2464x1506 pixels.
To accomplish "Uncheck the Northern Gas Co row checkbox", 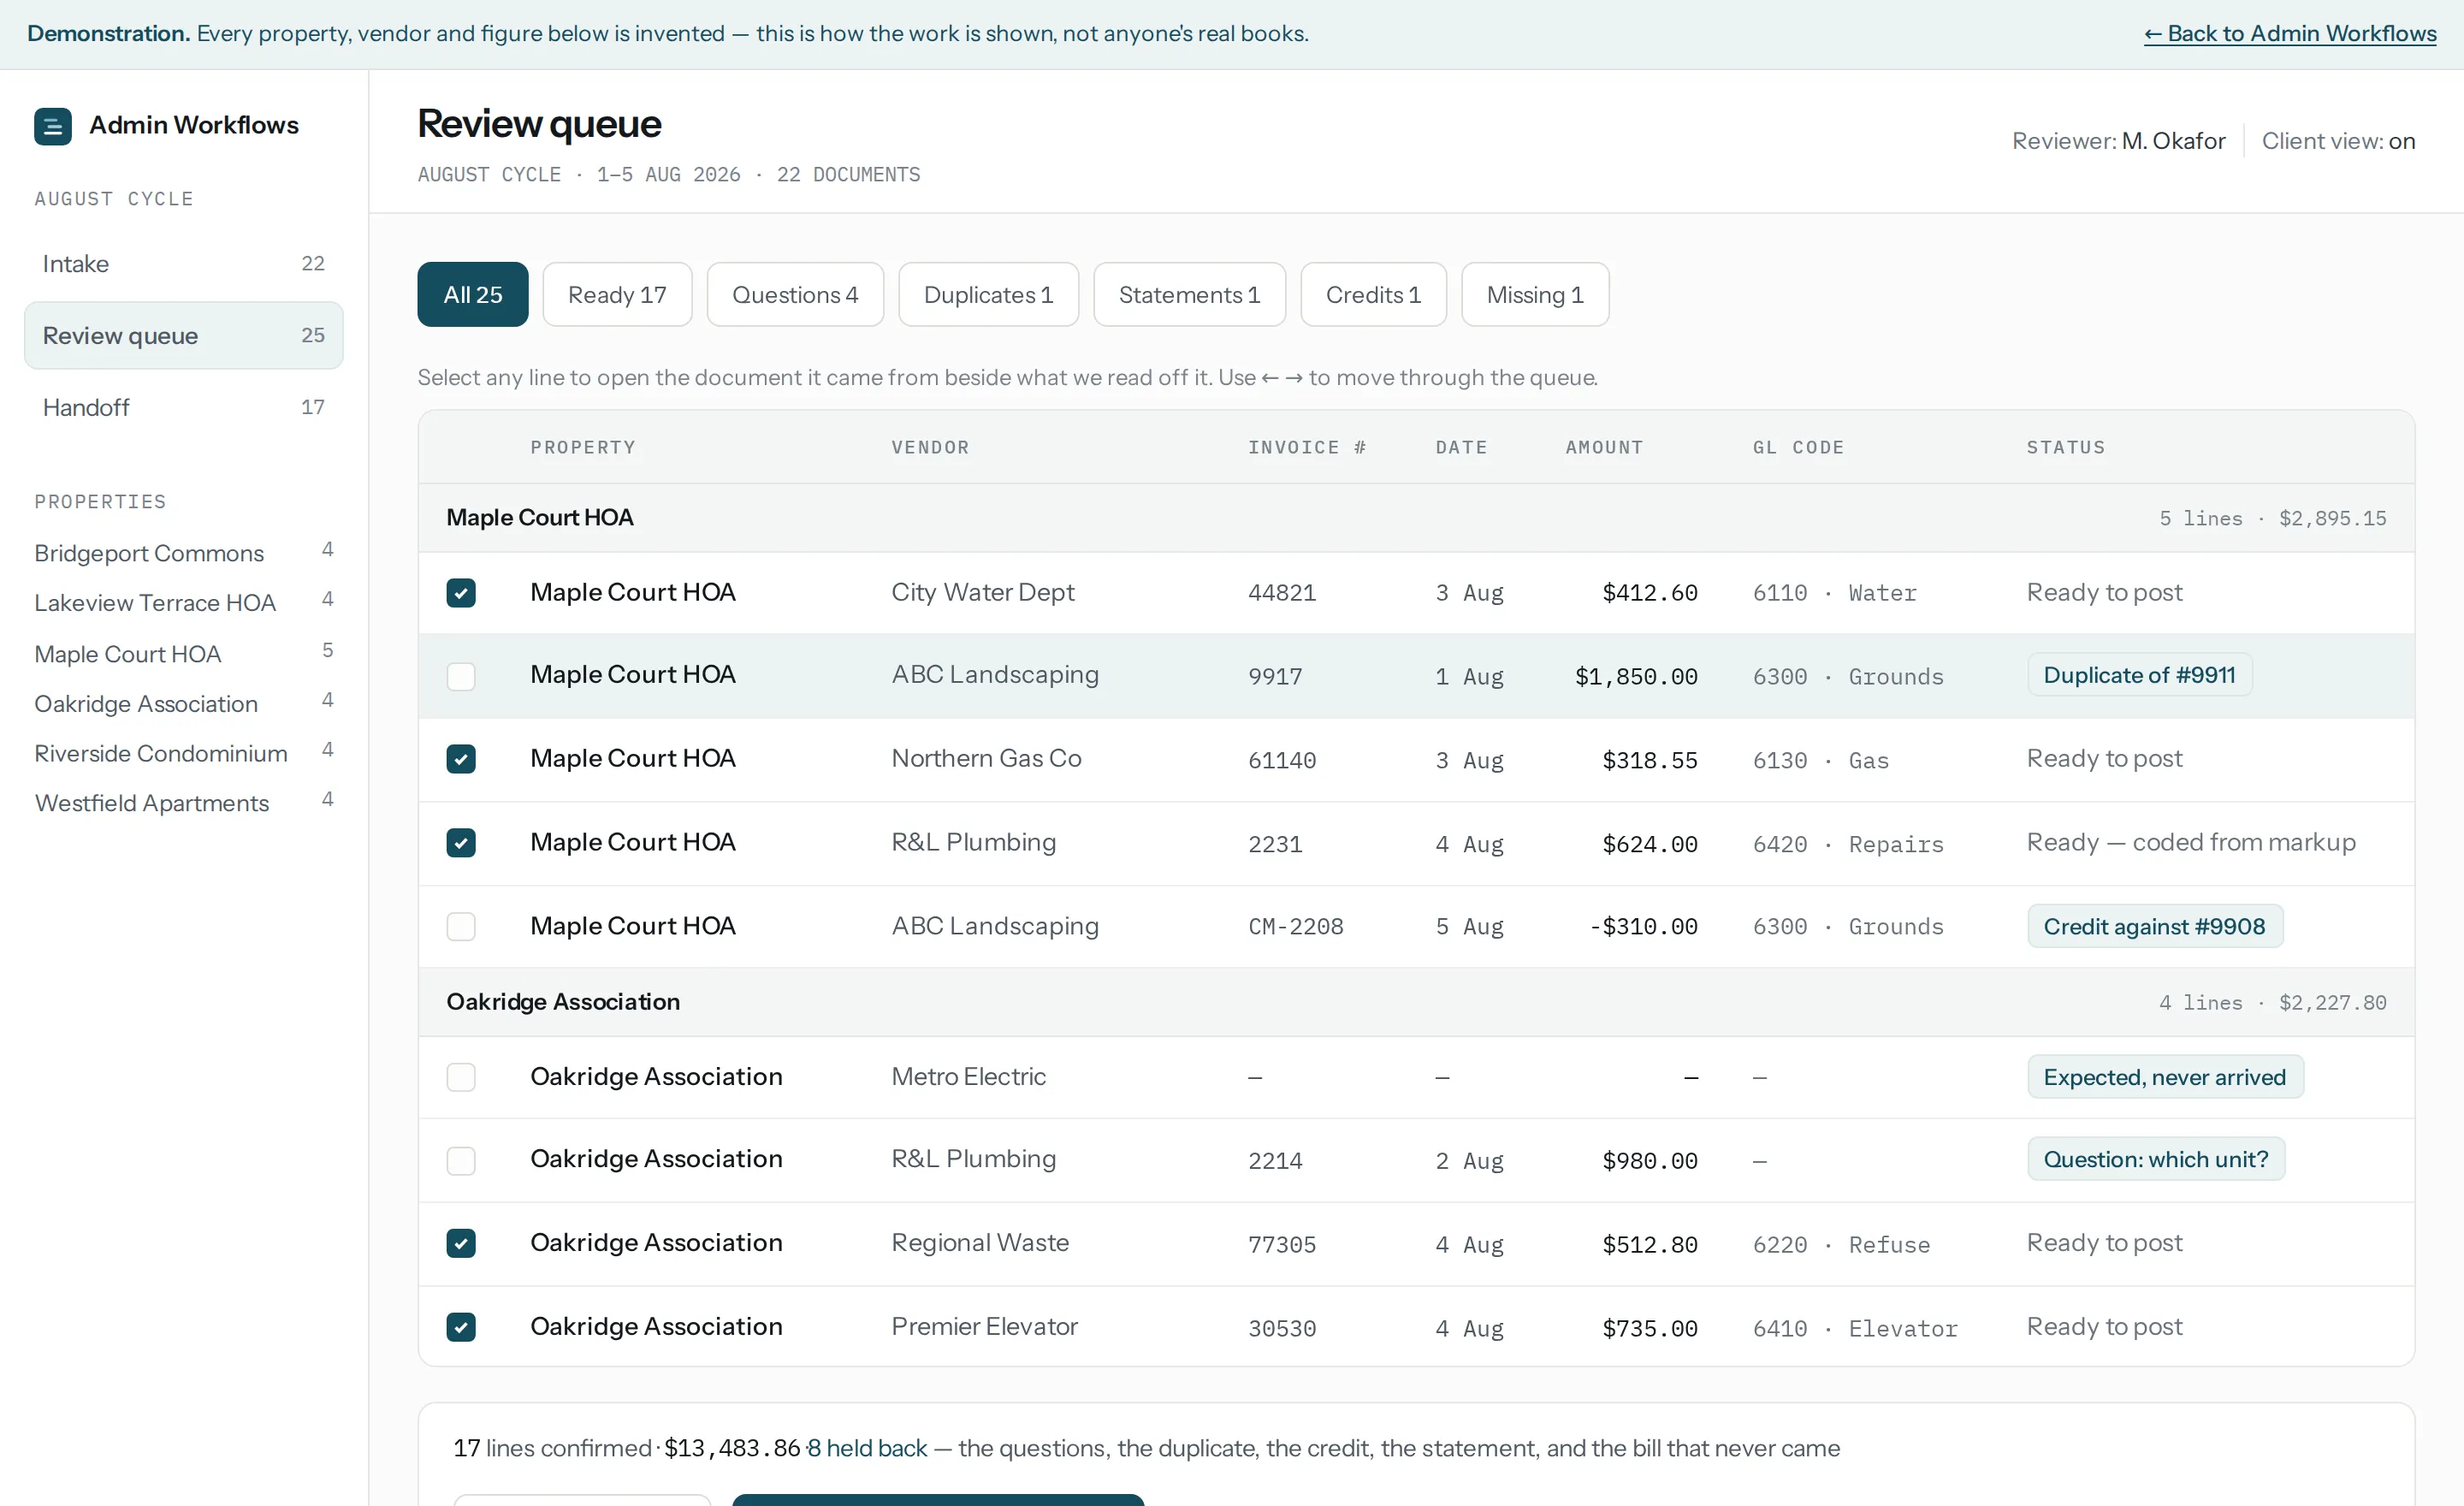I will tap(461, 760).
